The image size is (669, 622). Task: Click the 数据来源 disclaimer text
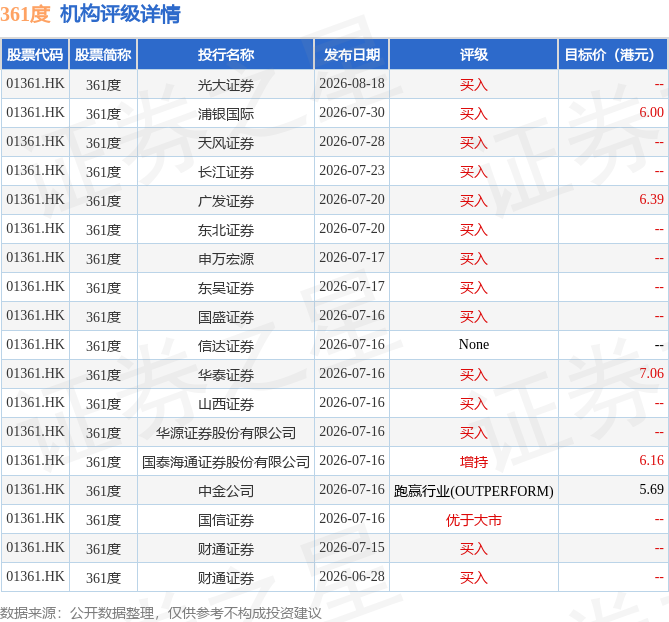[x=160, y=613]
